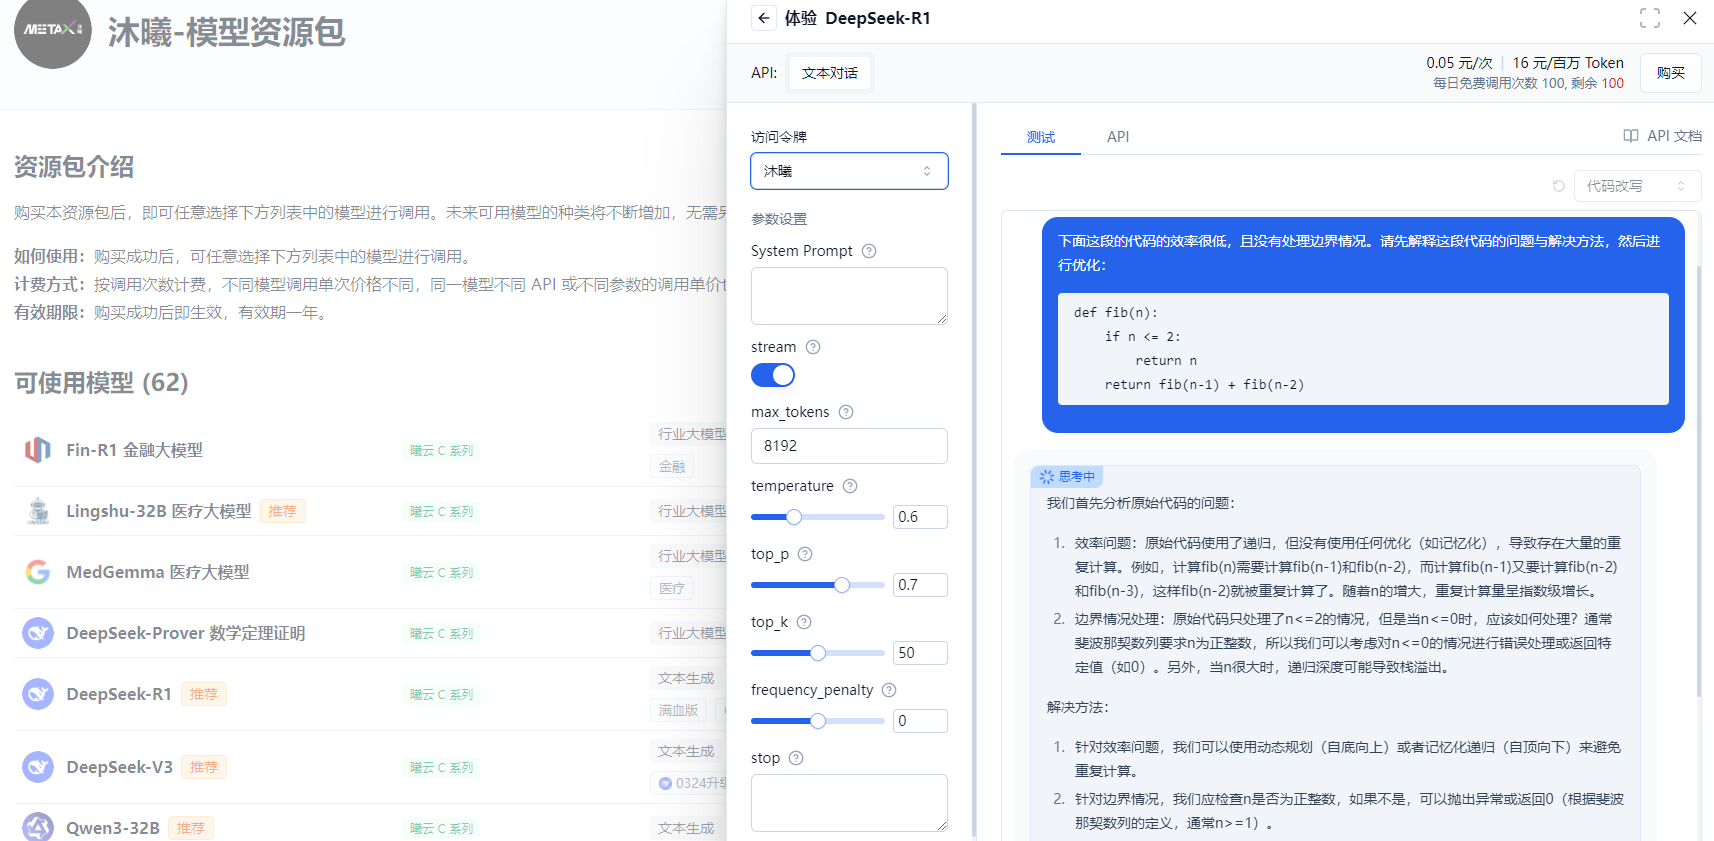
Task: Open the API 文档 link
Action: click(1662, 136)
